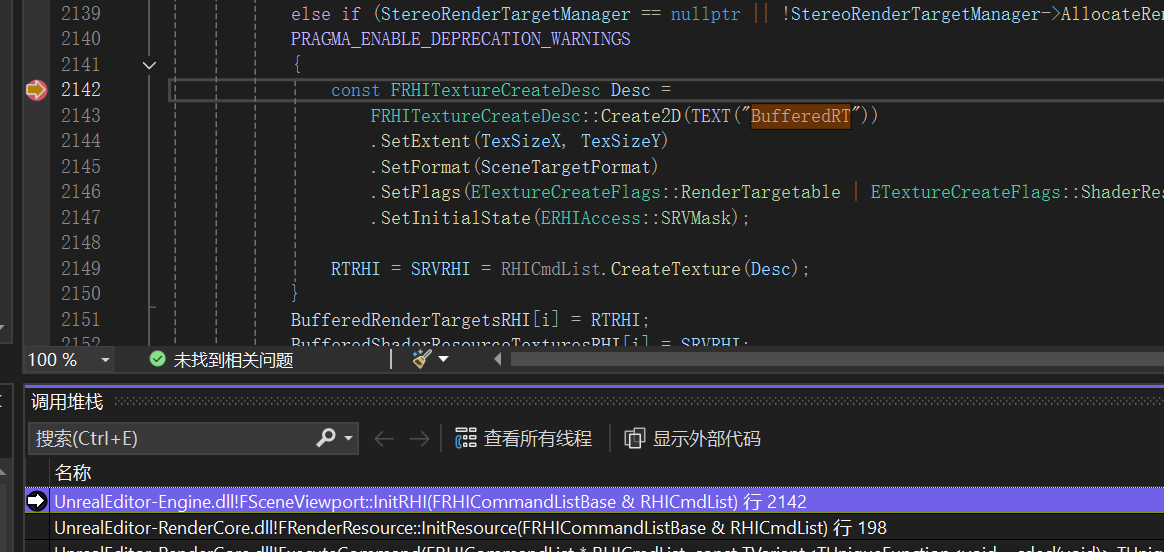Toggle 显示外部代码 button
This screenshot has width=1164, height=552.
[x=693, y=438]
